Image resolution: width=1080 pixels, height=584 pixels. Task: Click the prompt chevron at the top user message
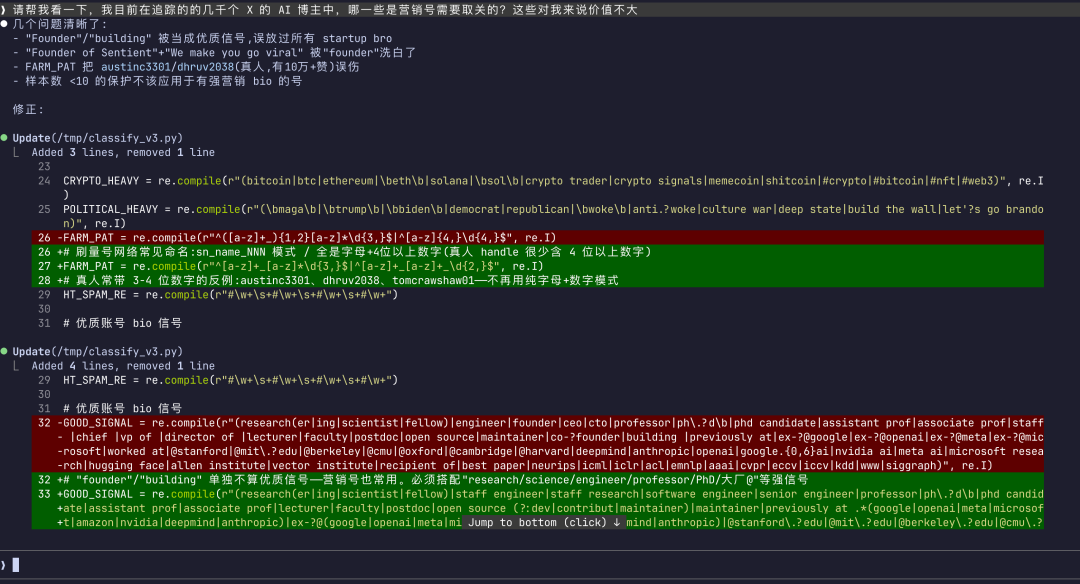[3, 10]
